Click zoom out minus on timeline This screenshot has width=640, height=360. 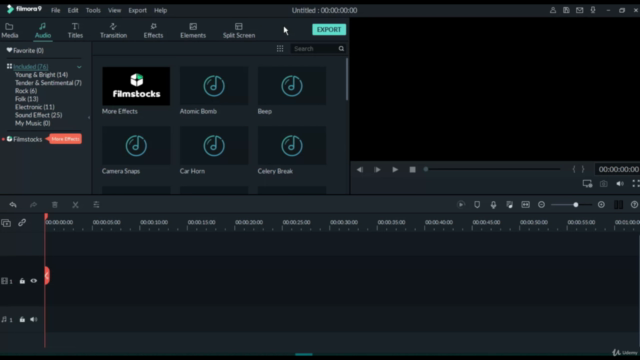(x=541, y=204)
